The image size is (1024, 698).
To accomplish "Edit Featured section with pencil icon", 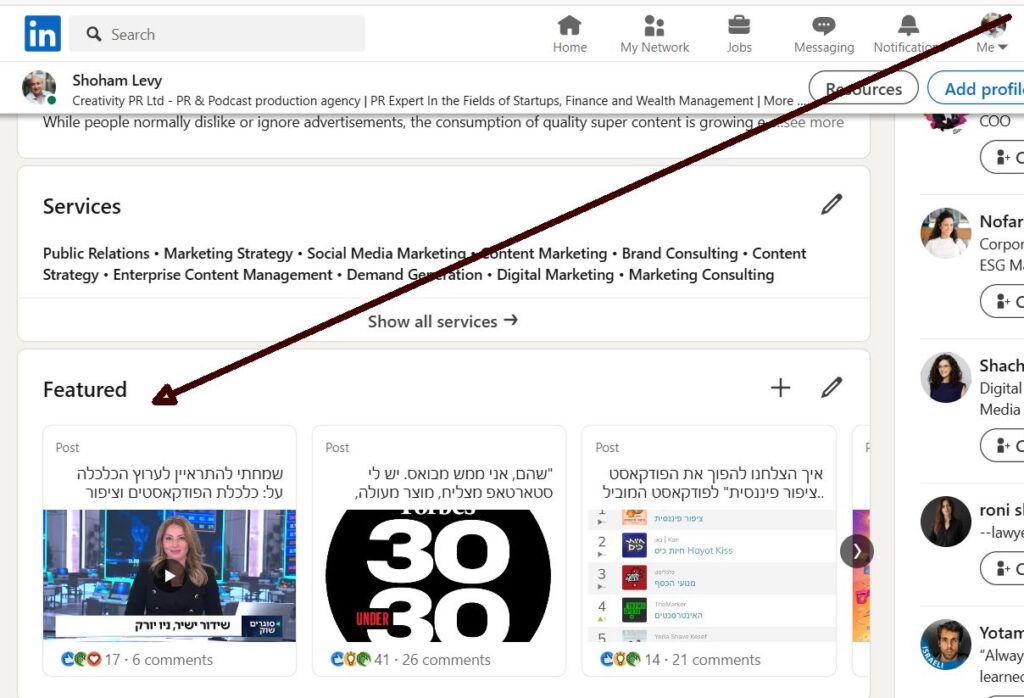I will point(831,388).
